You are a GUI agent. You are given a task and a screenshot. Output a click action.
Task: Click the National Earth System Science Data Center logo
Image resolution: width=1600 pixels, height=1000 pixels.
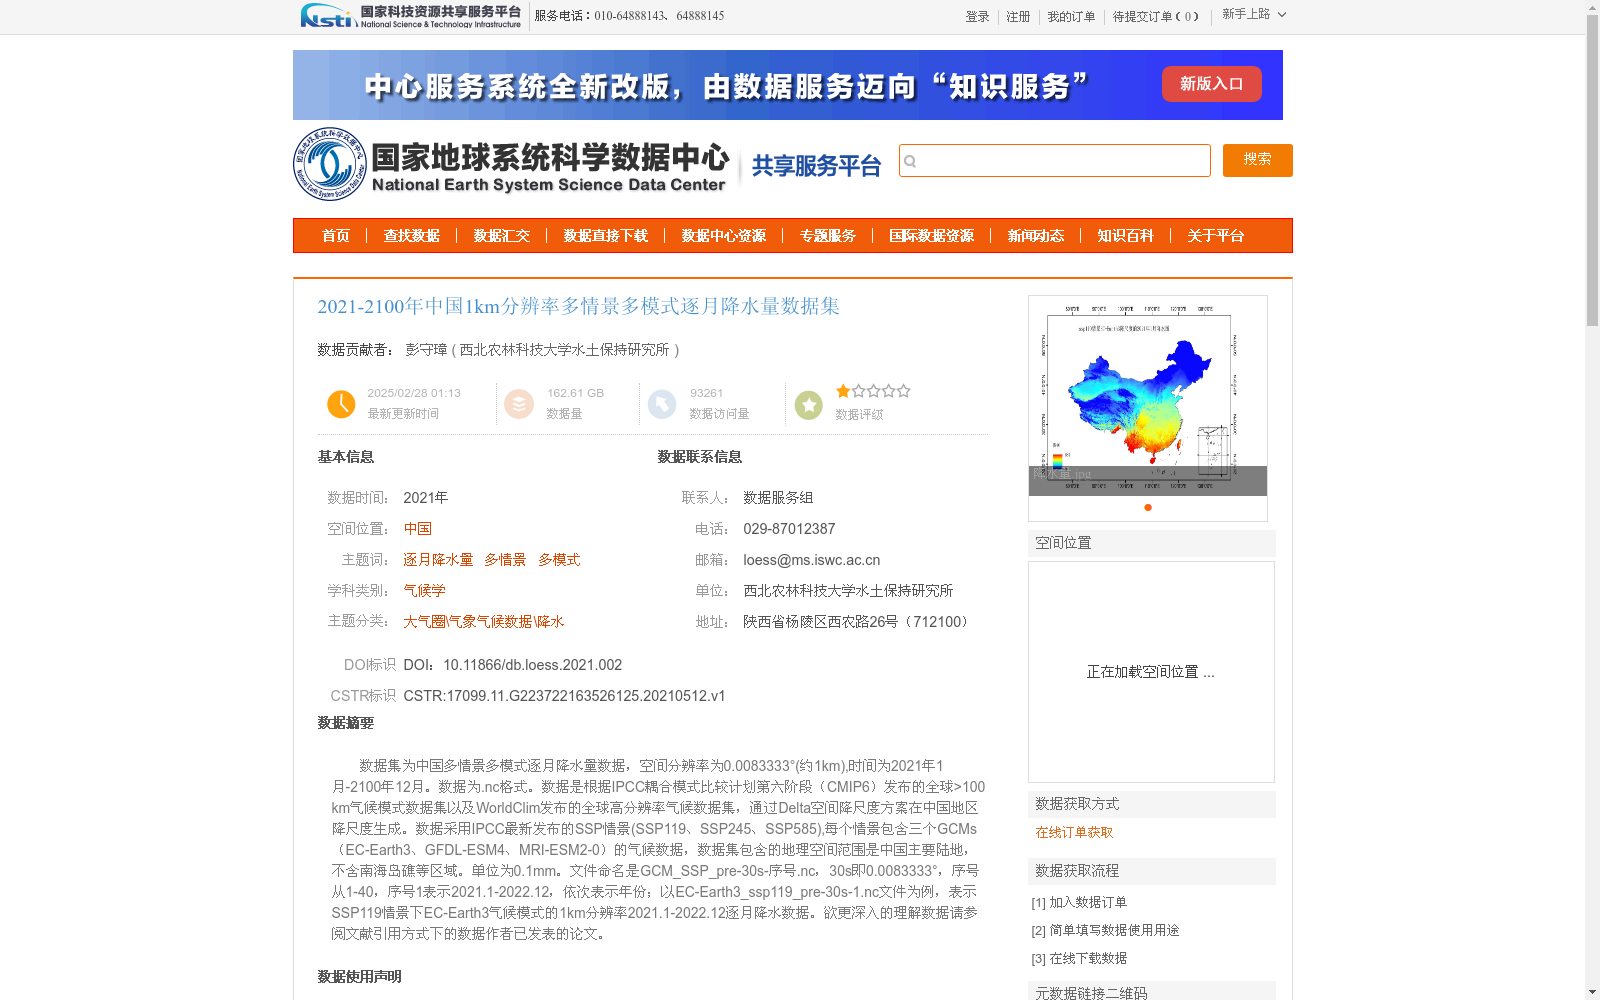(512, 164)
